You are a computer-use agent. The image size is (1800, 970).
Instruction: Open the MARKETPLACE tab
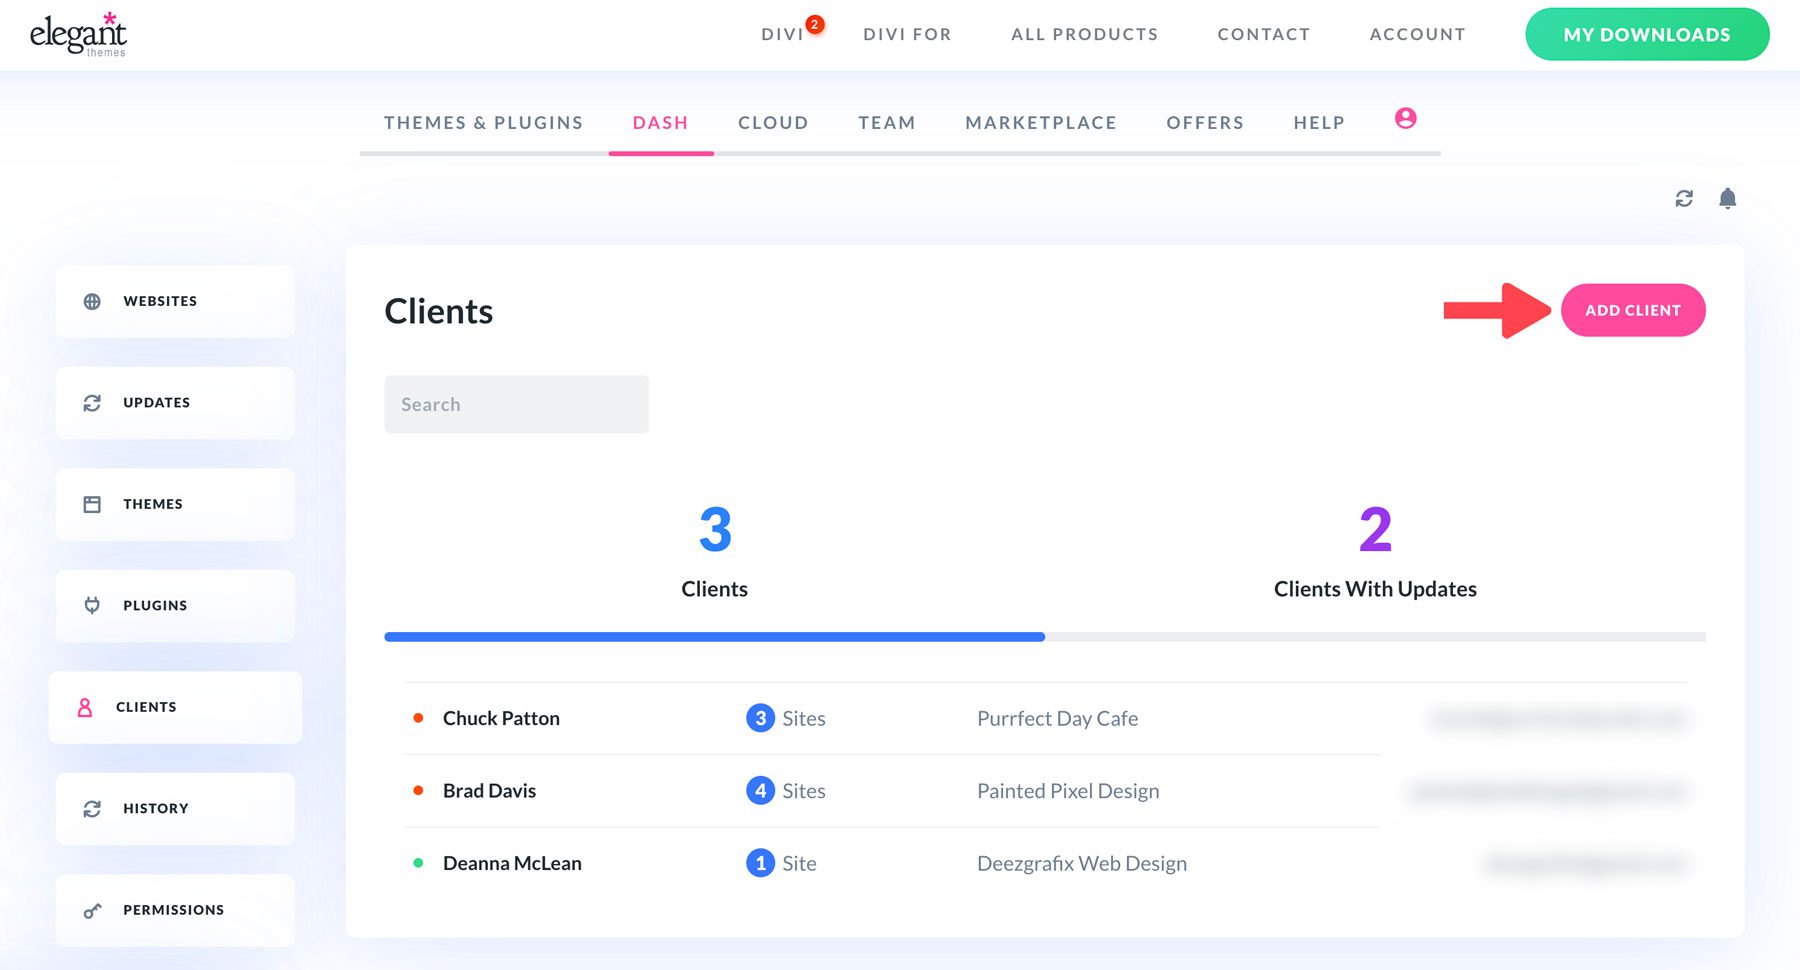click(1040, 122)
